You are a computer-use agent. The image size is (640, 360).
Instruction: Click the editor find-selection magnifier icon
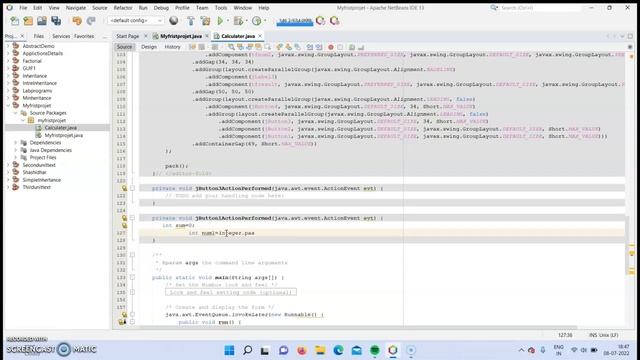point(231,47)
